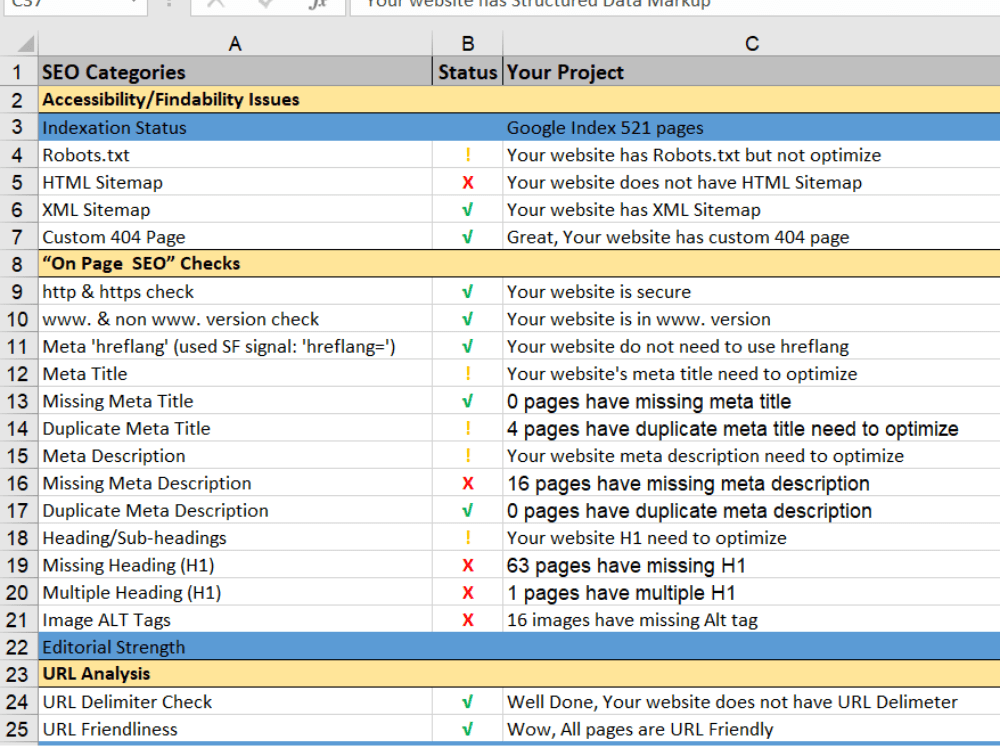The image size is (1000, 750).
Task: Select column C header
Action: (751, 43)
